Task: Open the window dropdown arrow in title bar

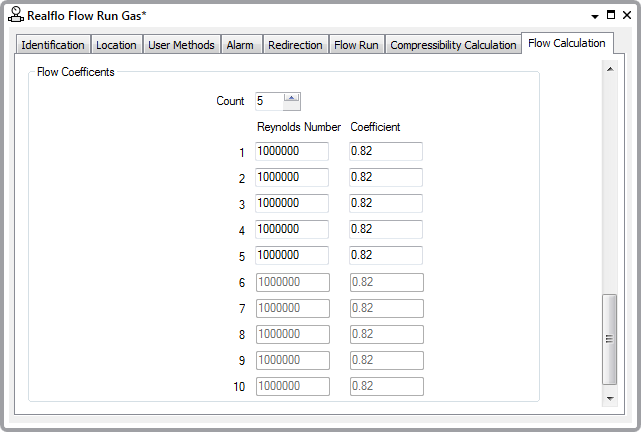Action: pos(595,15)
